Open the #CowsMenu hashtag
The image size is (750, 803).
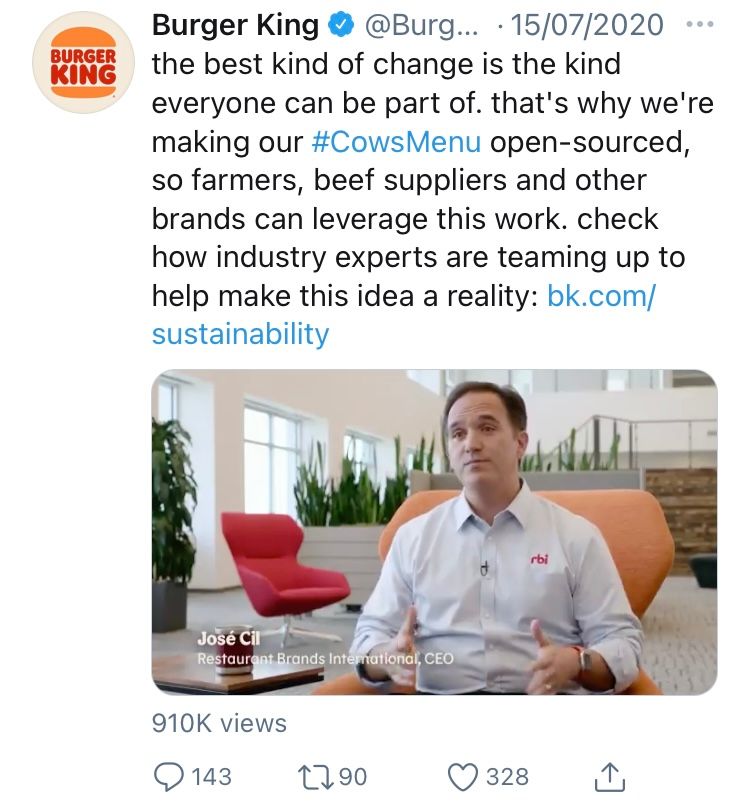point(396,142)
